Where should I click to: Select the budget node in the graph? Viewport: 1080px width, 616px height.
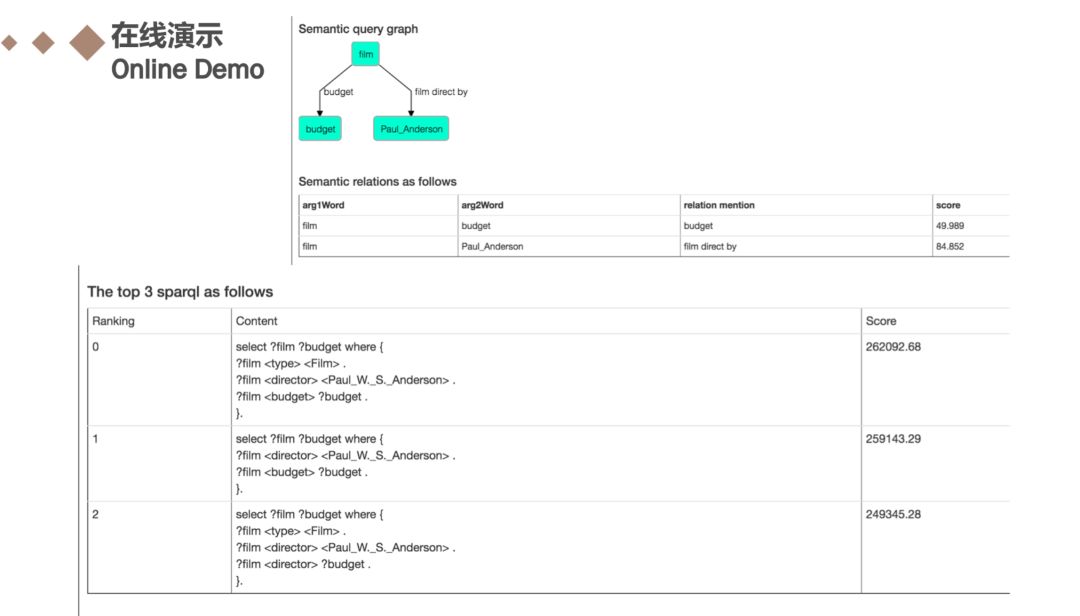[x=320, y=129]
